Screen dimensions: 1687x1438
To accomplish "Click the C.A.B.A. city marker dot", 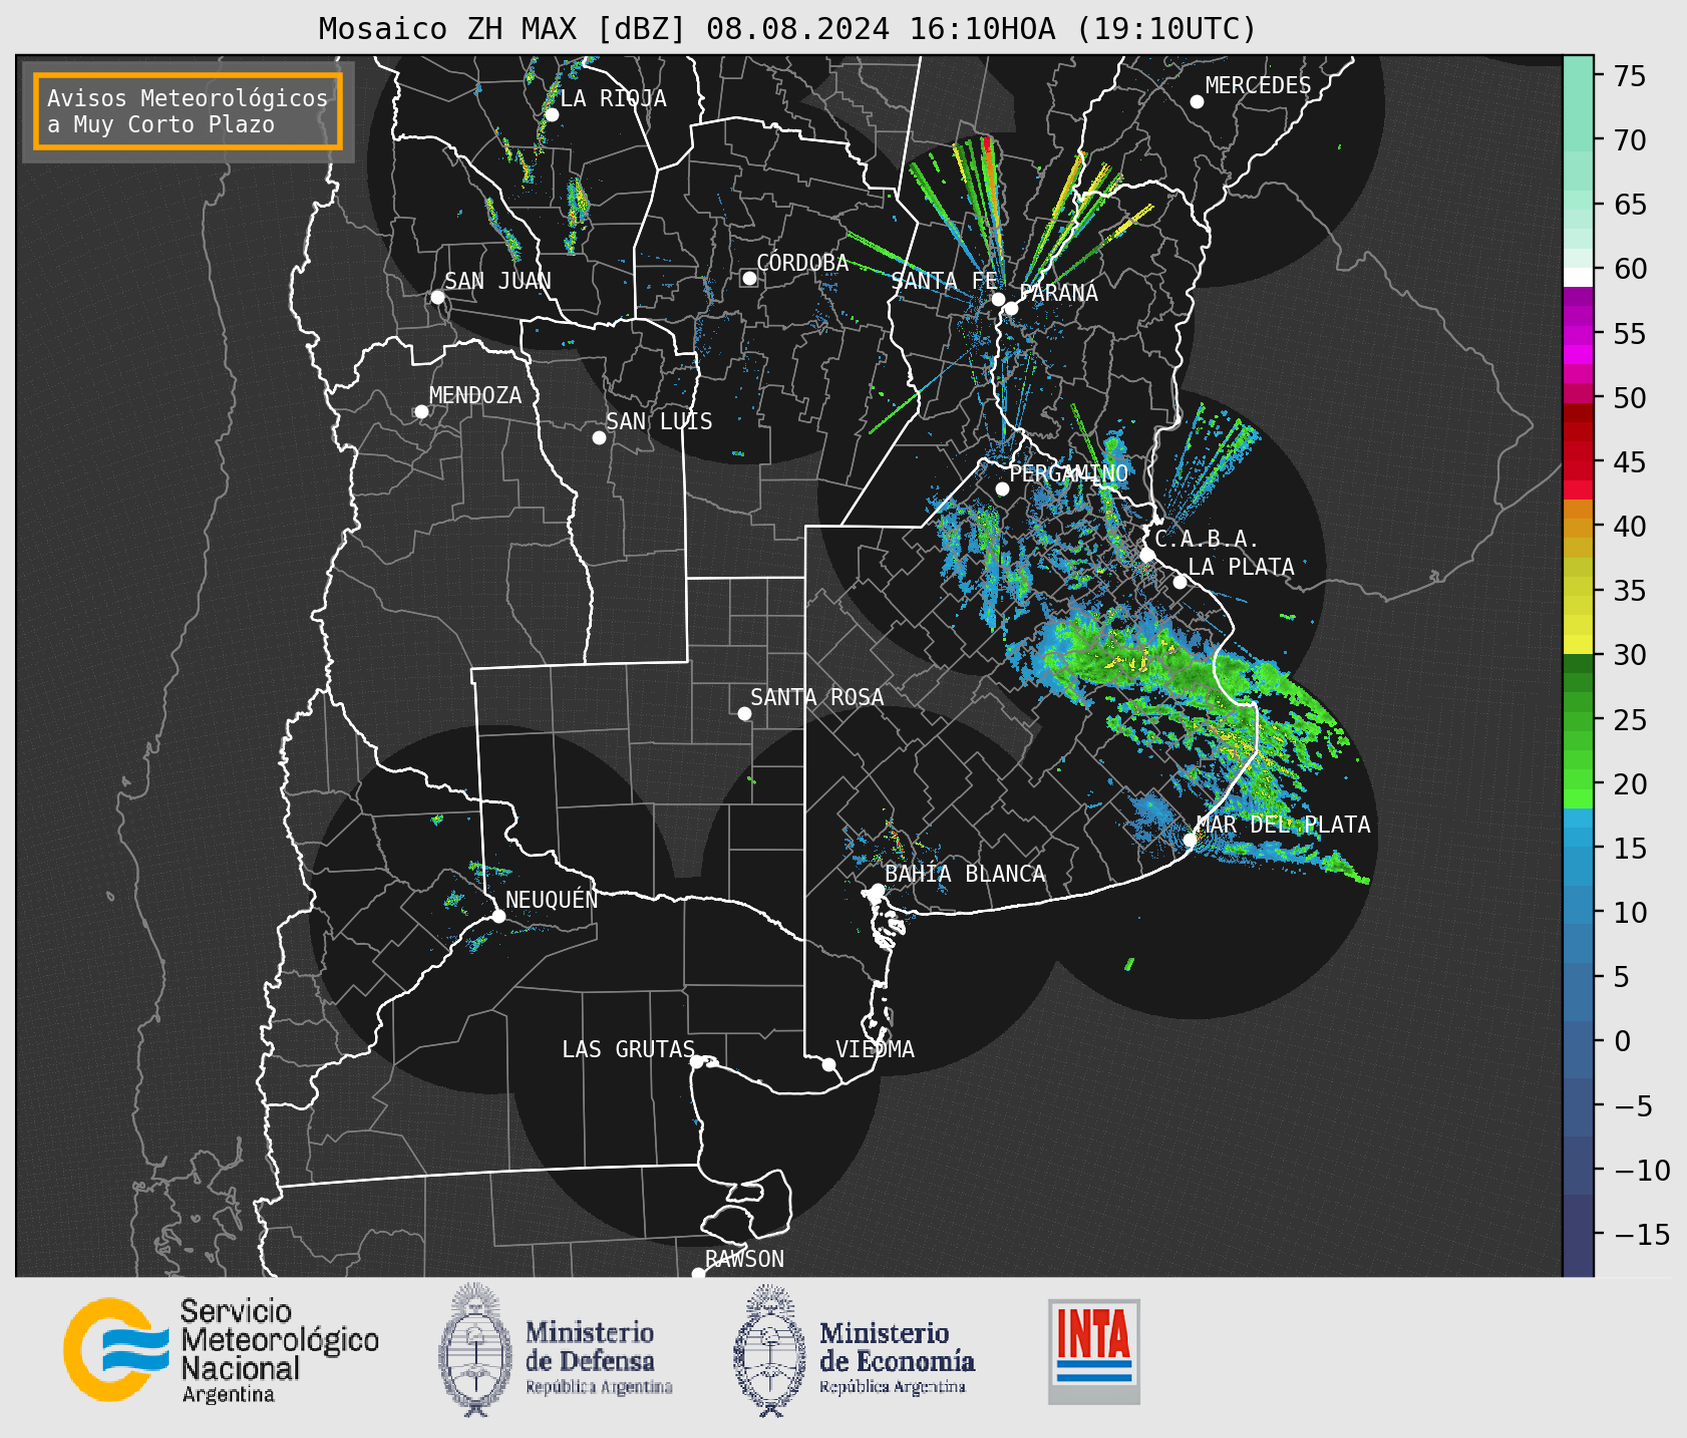I will [x=1147, y=555].
